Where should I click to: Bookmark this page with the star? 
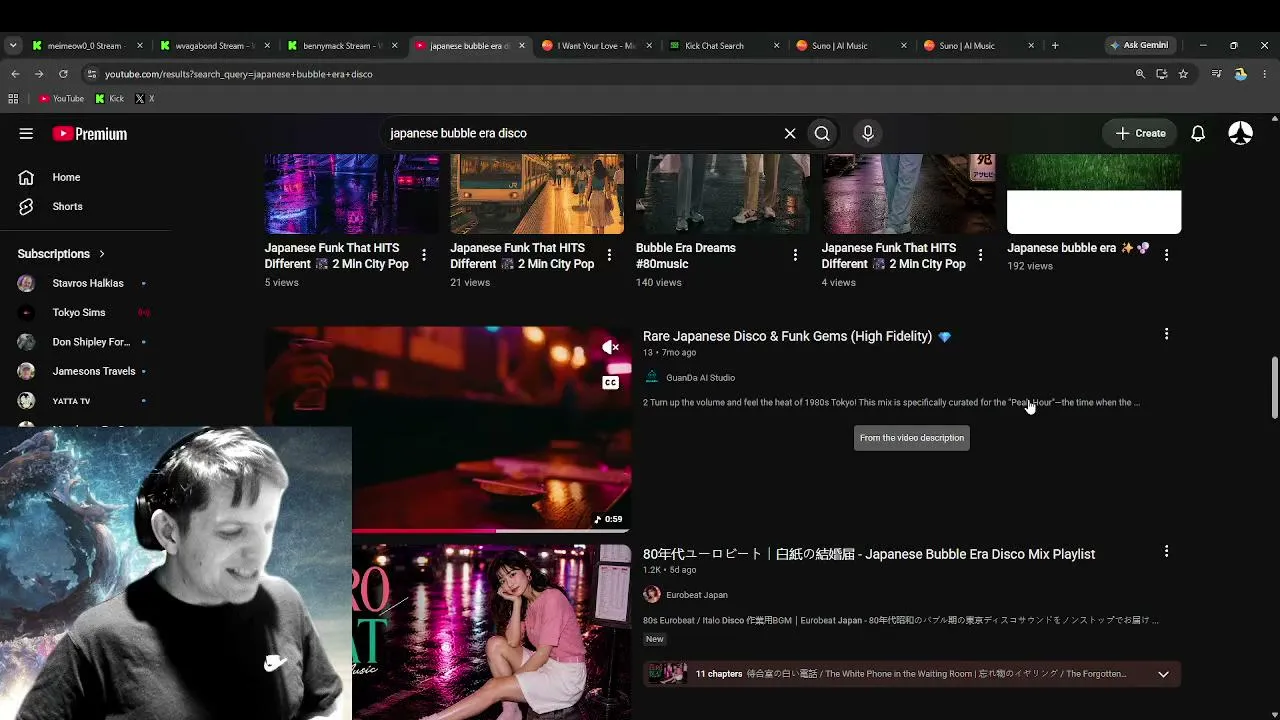coord(1183,74)
